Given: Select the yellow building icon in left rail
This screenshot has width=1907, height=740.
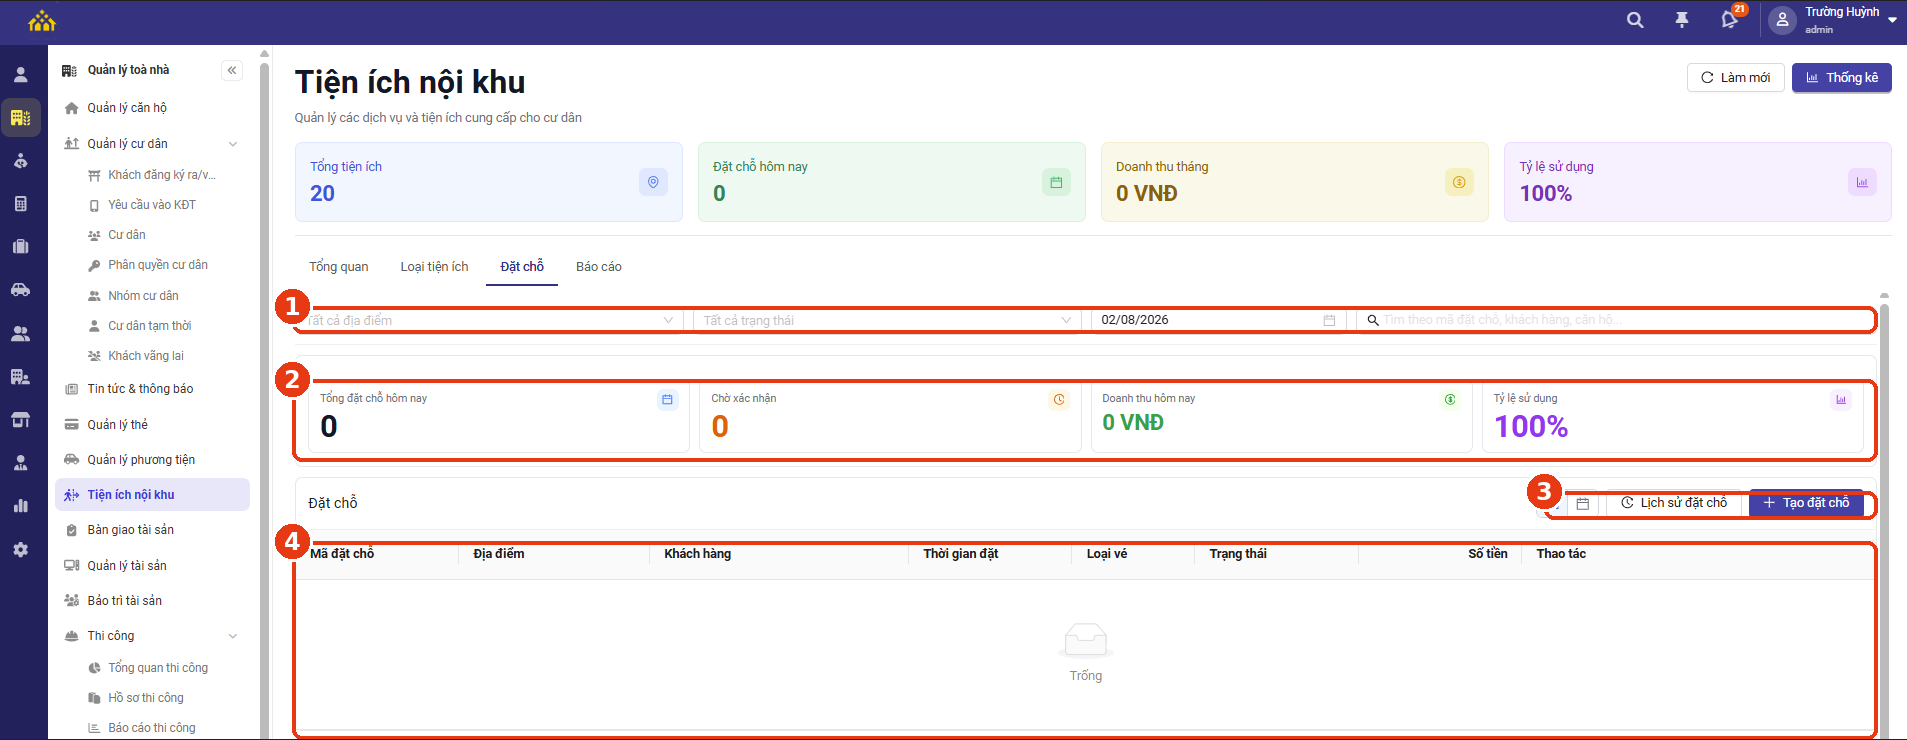Looking at the screenshot, I should pos(21,118).
